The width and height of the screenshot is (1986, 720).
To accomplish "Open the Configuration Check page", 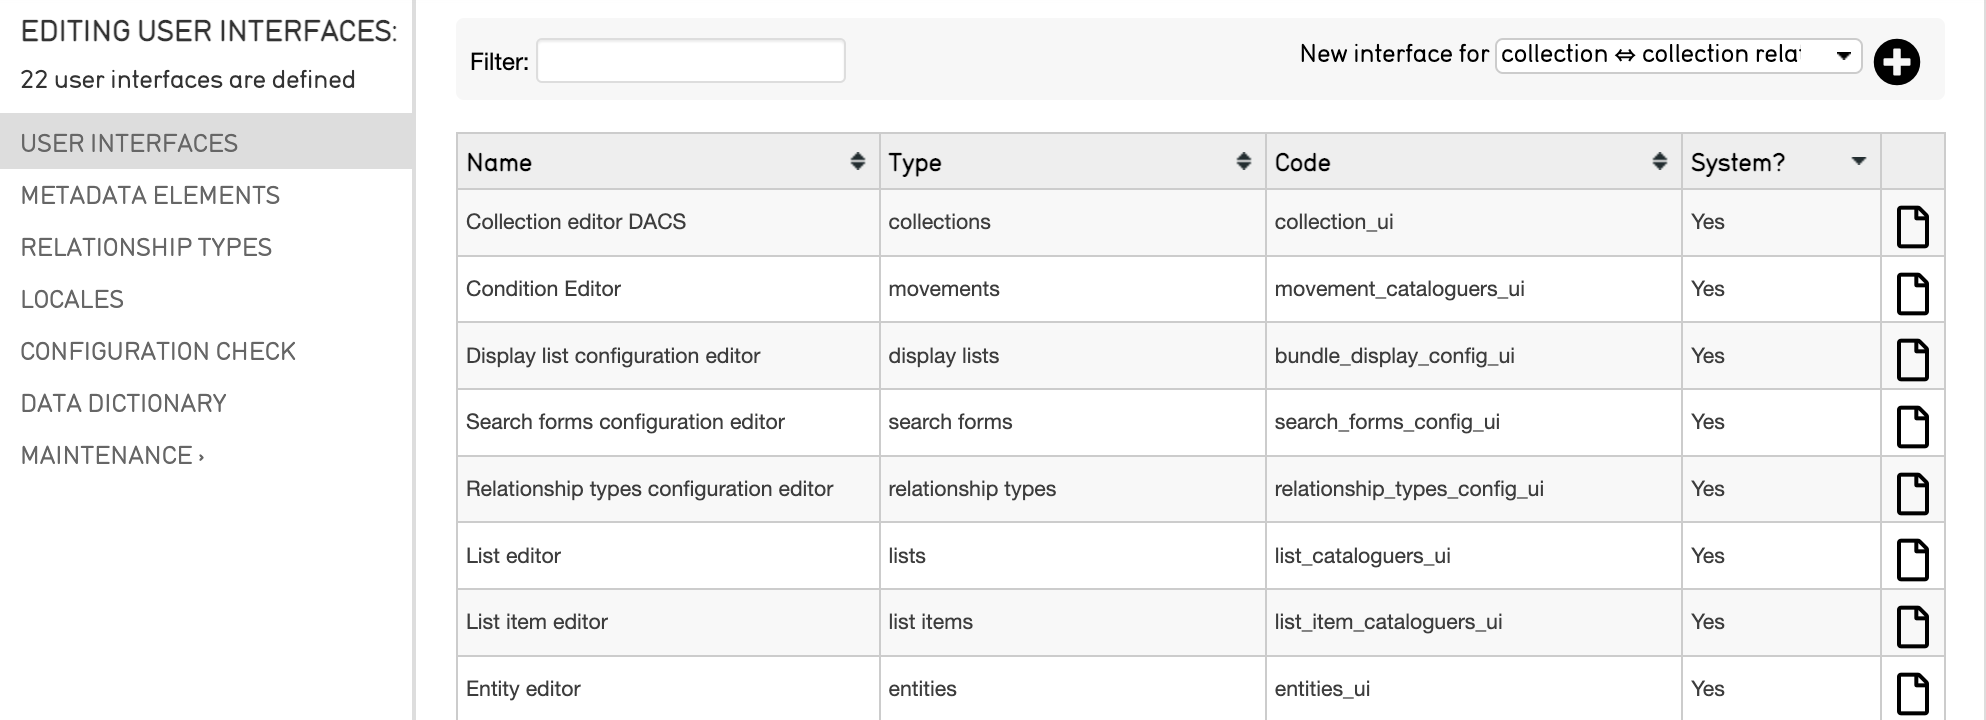I will coord(158,351).
